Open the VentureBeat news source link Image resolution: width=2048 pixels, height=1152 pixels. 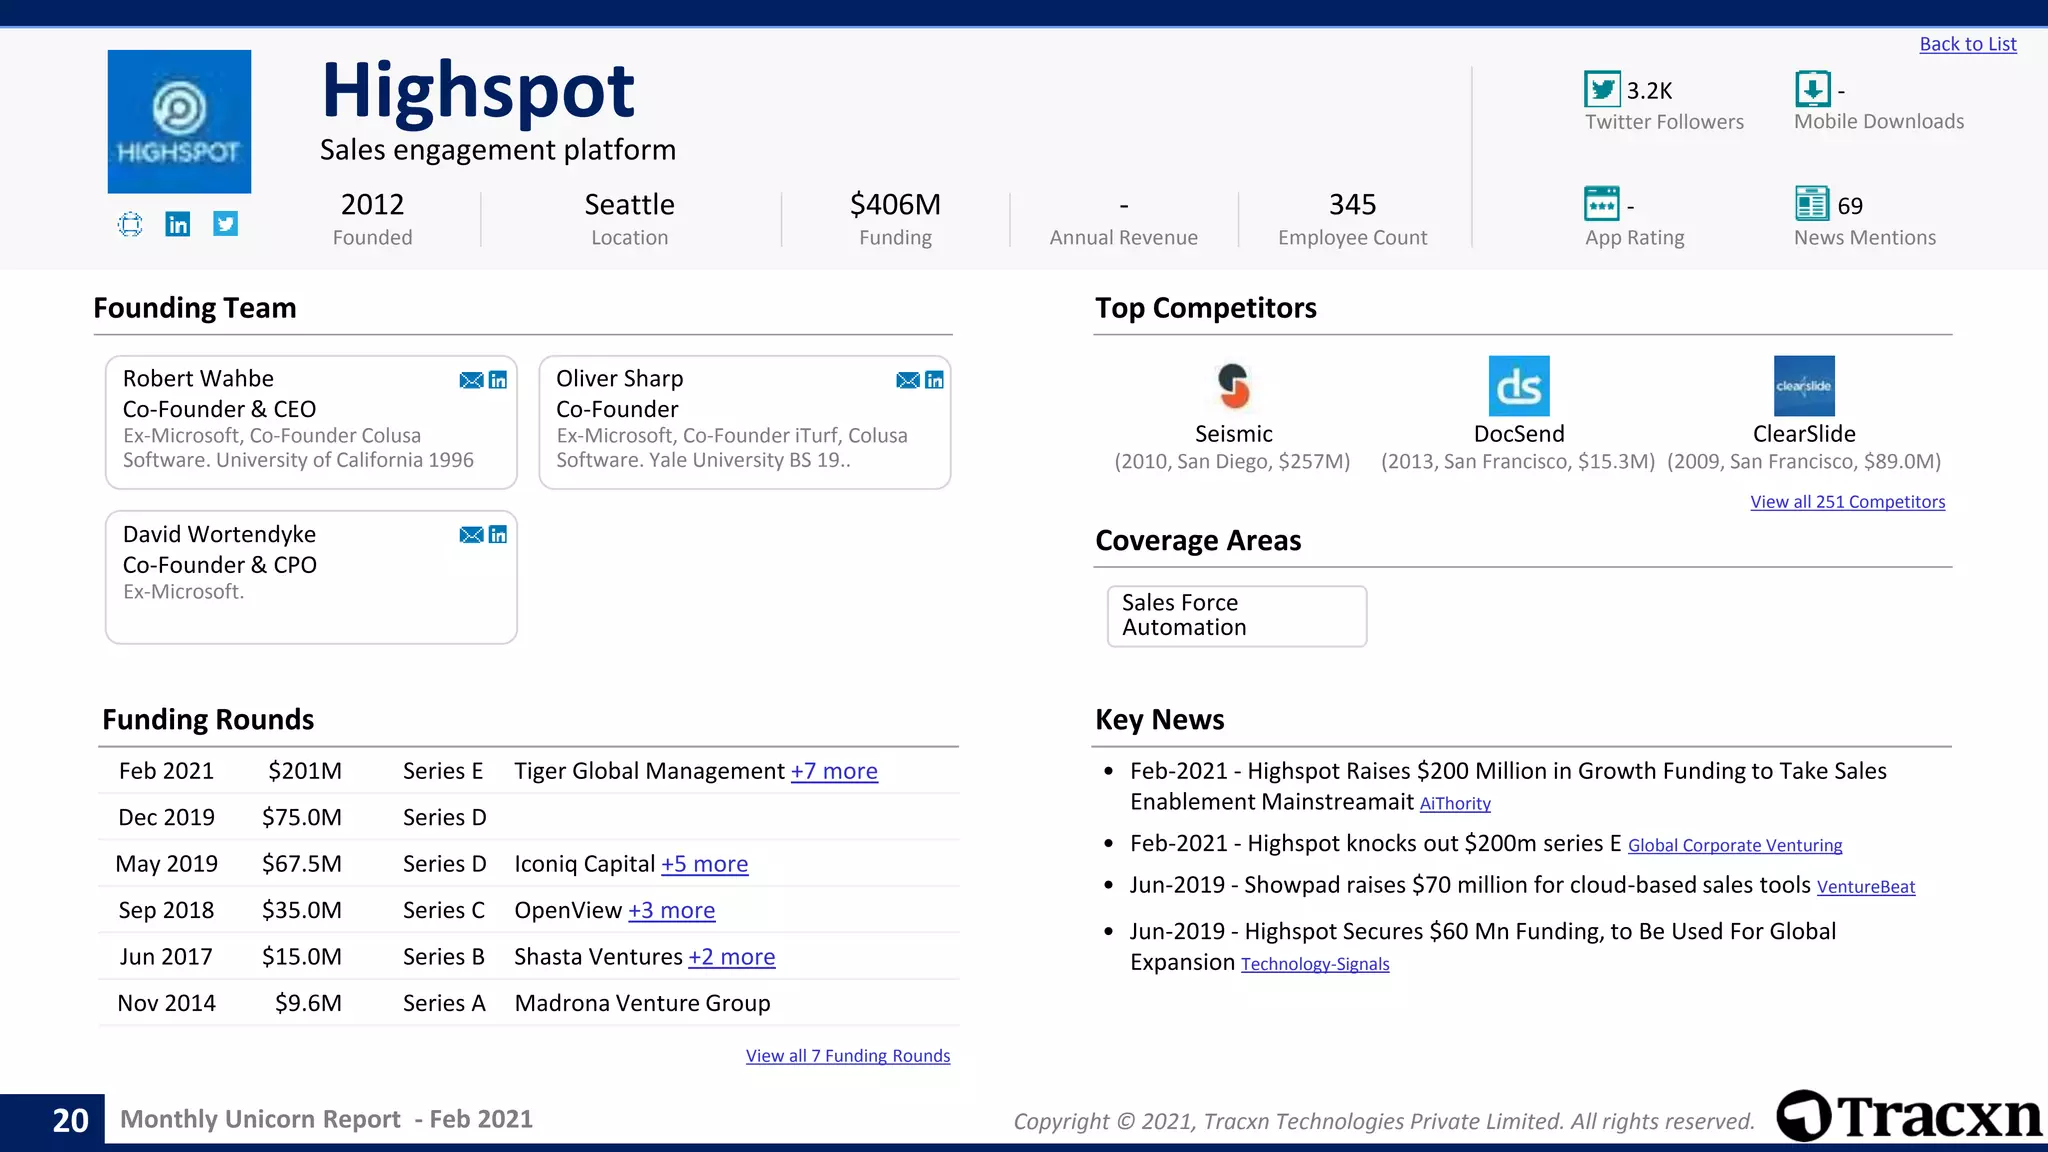[x=1866, y=887]
